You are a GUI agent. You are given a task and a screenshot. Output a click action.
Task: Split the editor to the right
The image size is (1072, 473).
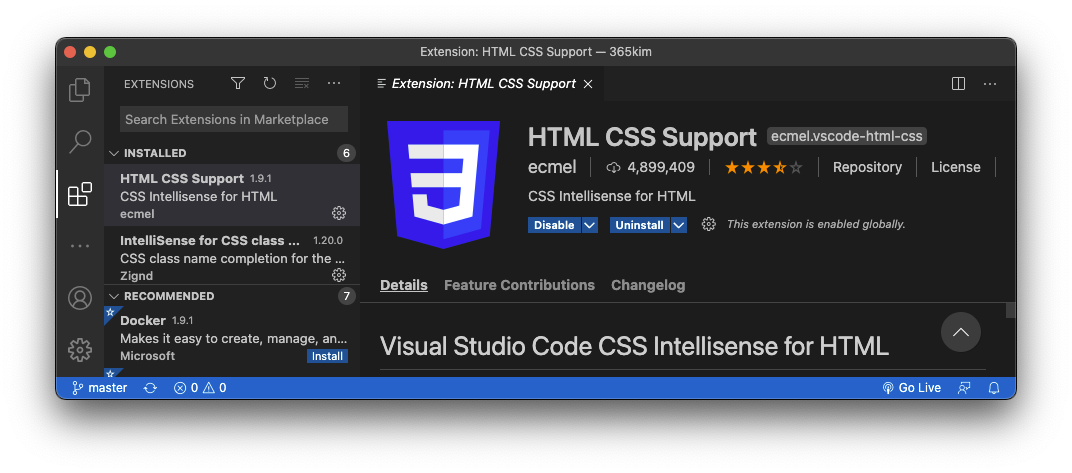click(x=959, y=83)
